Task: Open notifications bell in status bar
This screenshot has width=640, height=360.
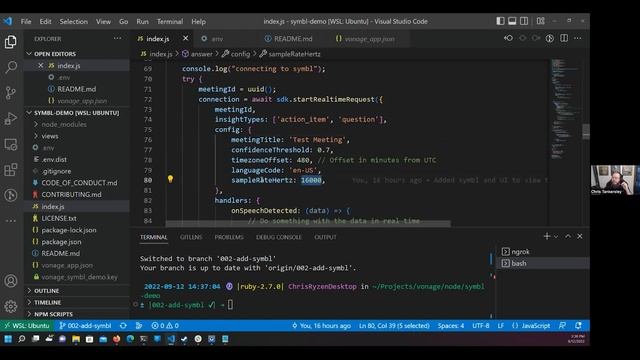Action: (x=578, y=326)
